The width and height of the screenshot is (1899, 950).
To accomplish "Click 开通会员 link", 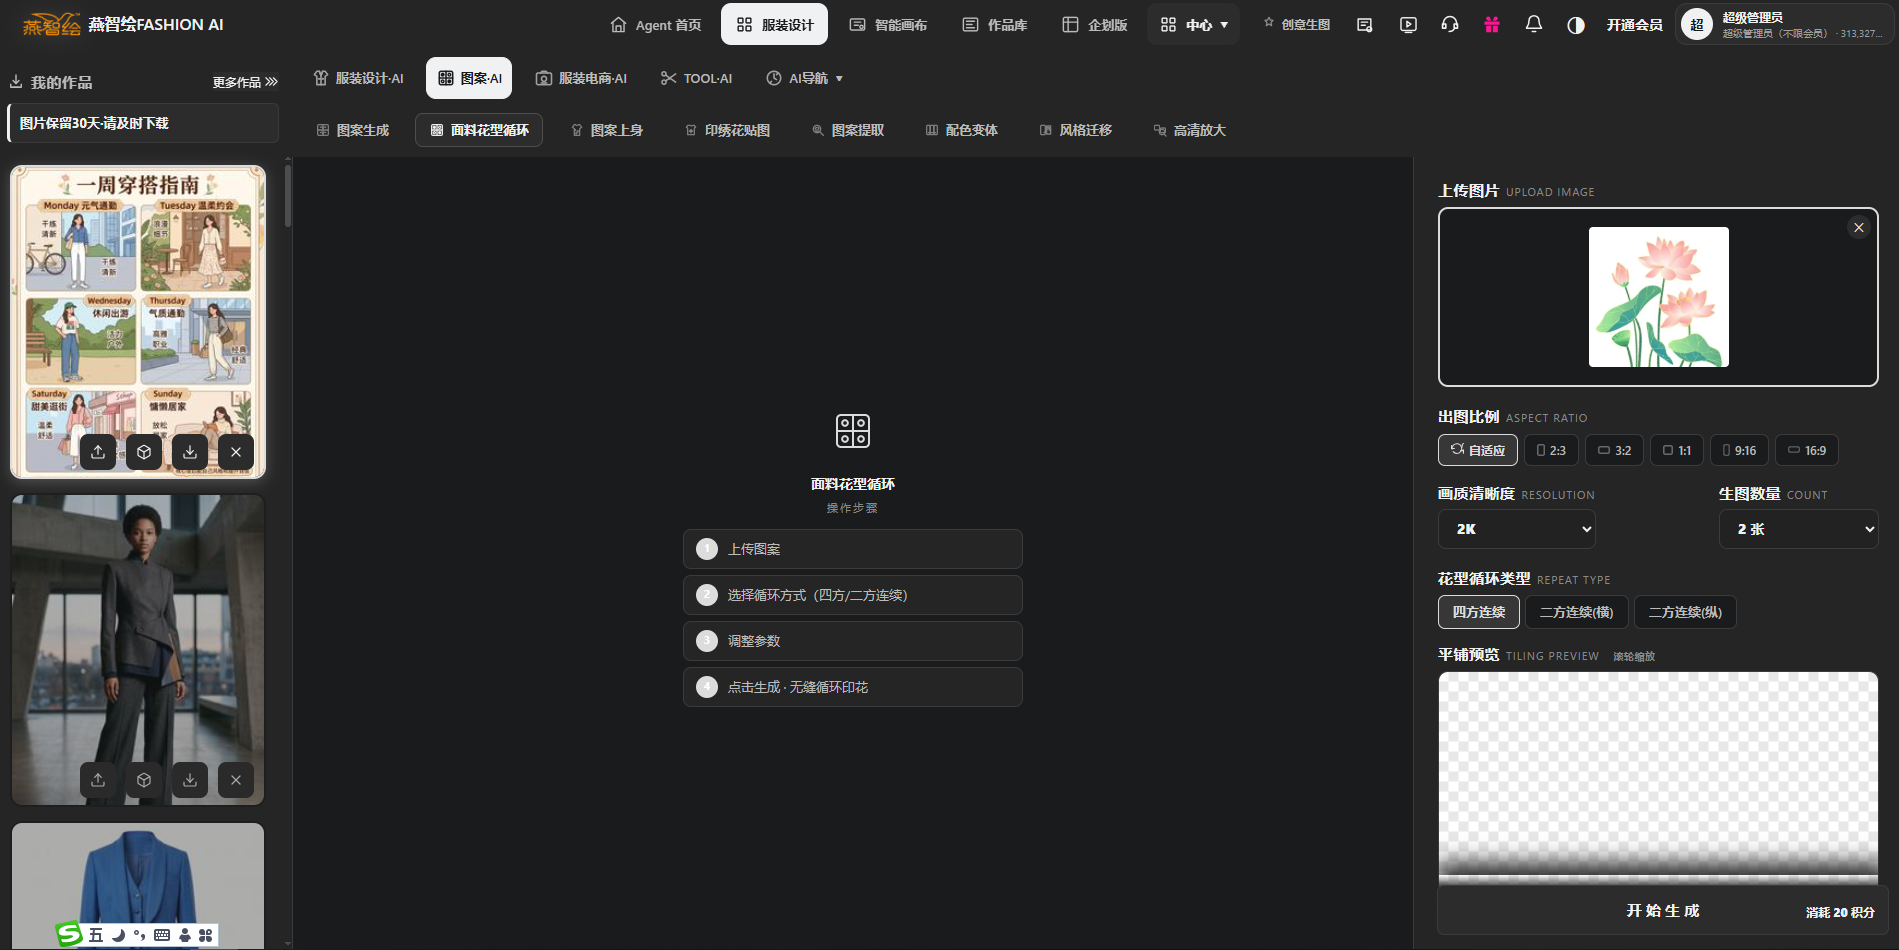I will click(1635, 25).
